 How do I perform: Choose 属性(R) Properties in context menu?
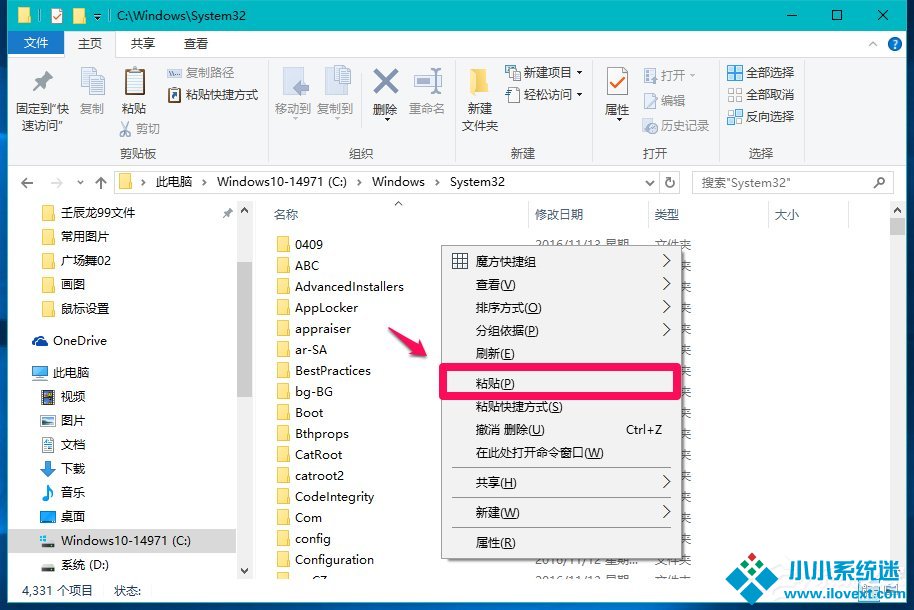pyautogui.click(x=561, y=543)
